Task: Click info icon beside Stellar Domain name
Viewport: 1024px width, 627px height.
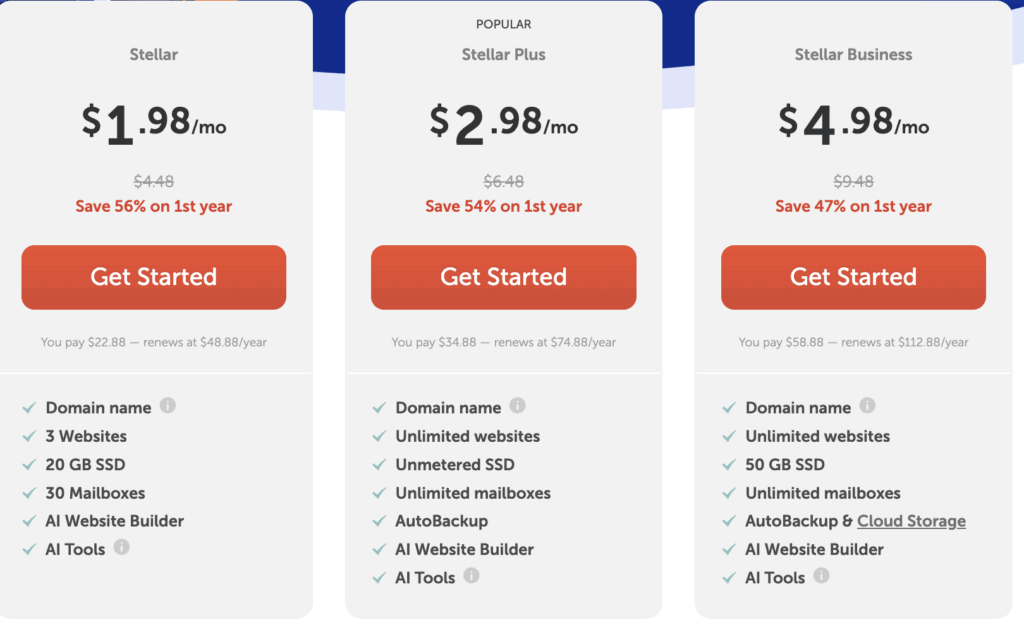Action: click(x=168, y=406)
